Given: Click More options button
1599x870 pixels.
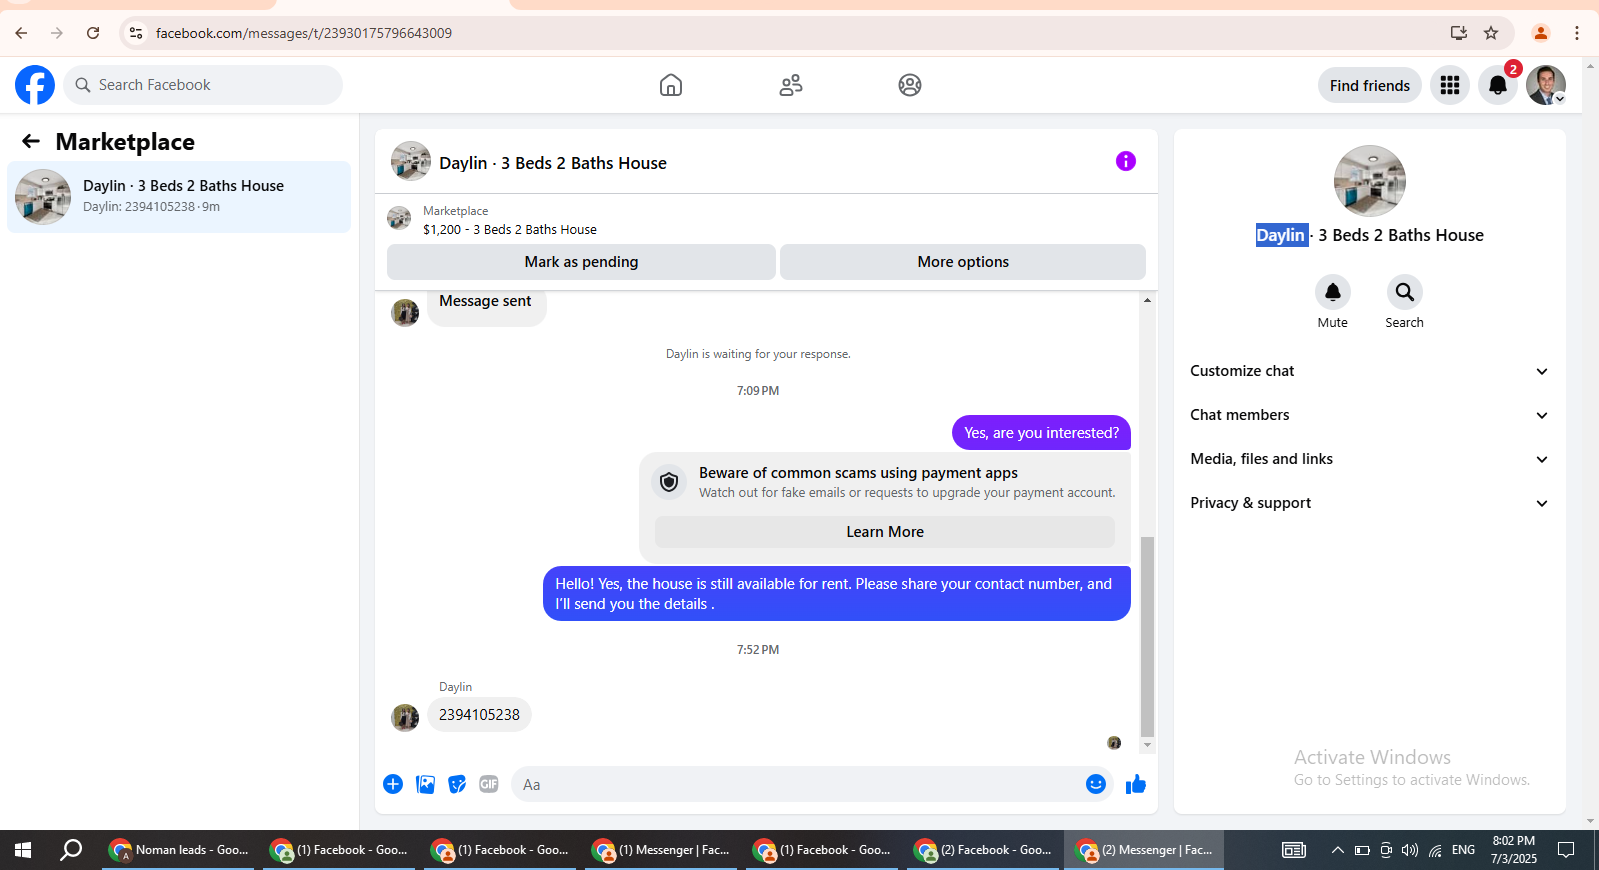Looking at the screenshot, I should tap(963, 262).
